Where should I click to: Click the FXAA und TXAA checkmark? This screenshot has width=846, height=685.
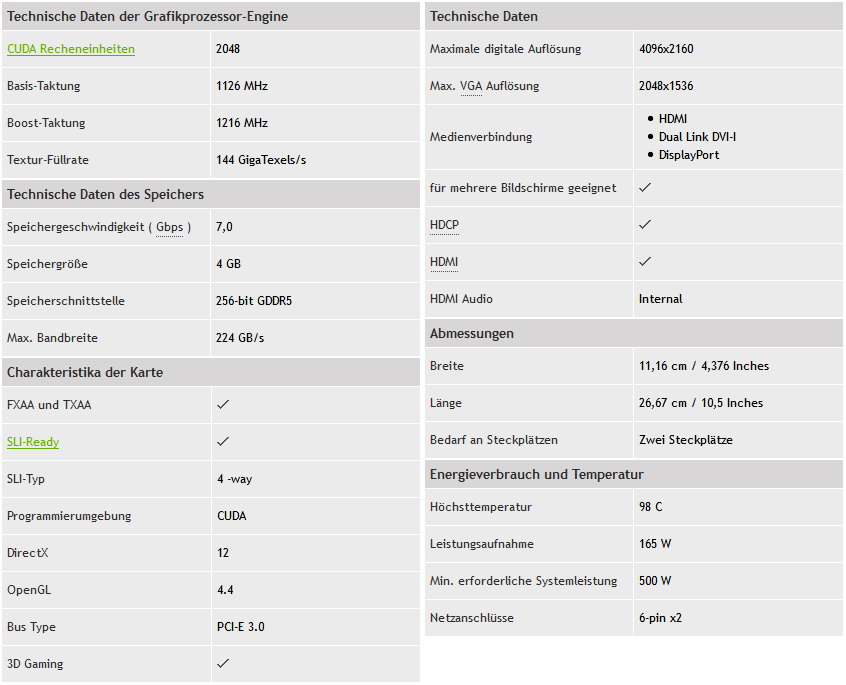(x=223, y=405)
